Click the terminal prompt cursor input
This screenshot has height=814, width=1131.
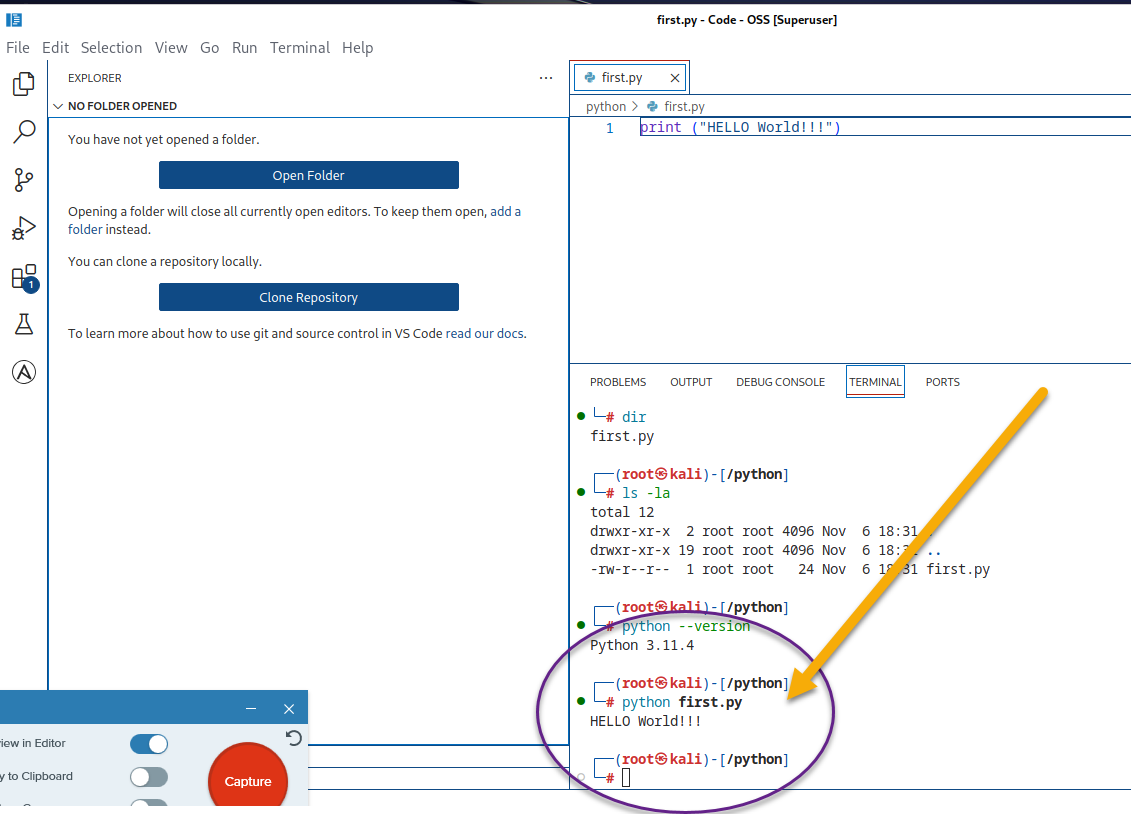(625, 777)
